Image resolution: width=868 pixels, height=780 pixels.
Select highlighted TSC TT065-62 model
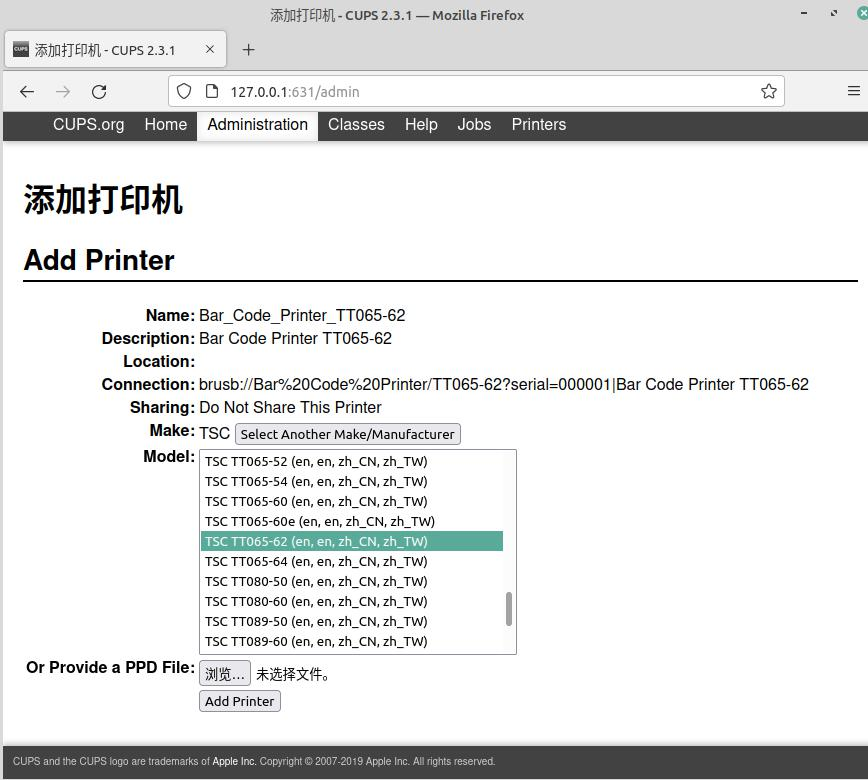click(x=352, y=541)
